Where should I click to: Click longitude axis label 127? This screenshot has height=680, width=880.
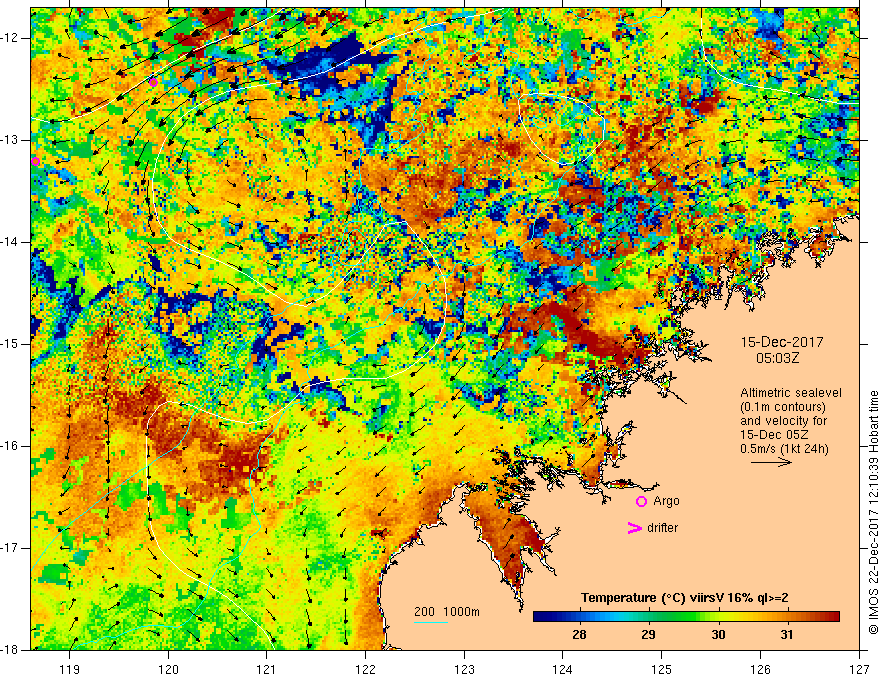pos(859,669)
